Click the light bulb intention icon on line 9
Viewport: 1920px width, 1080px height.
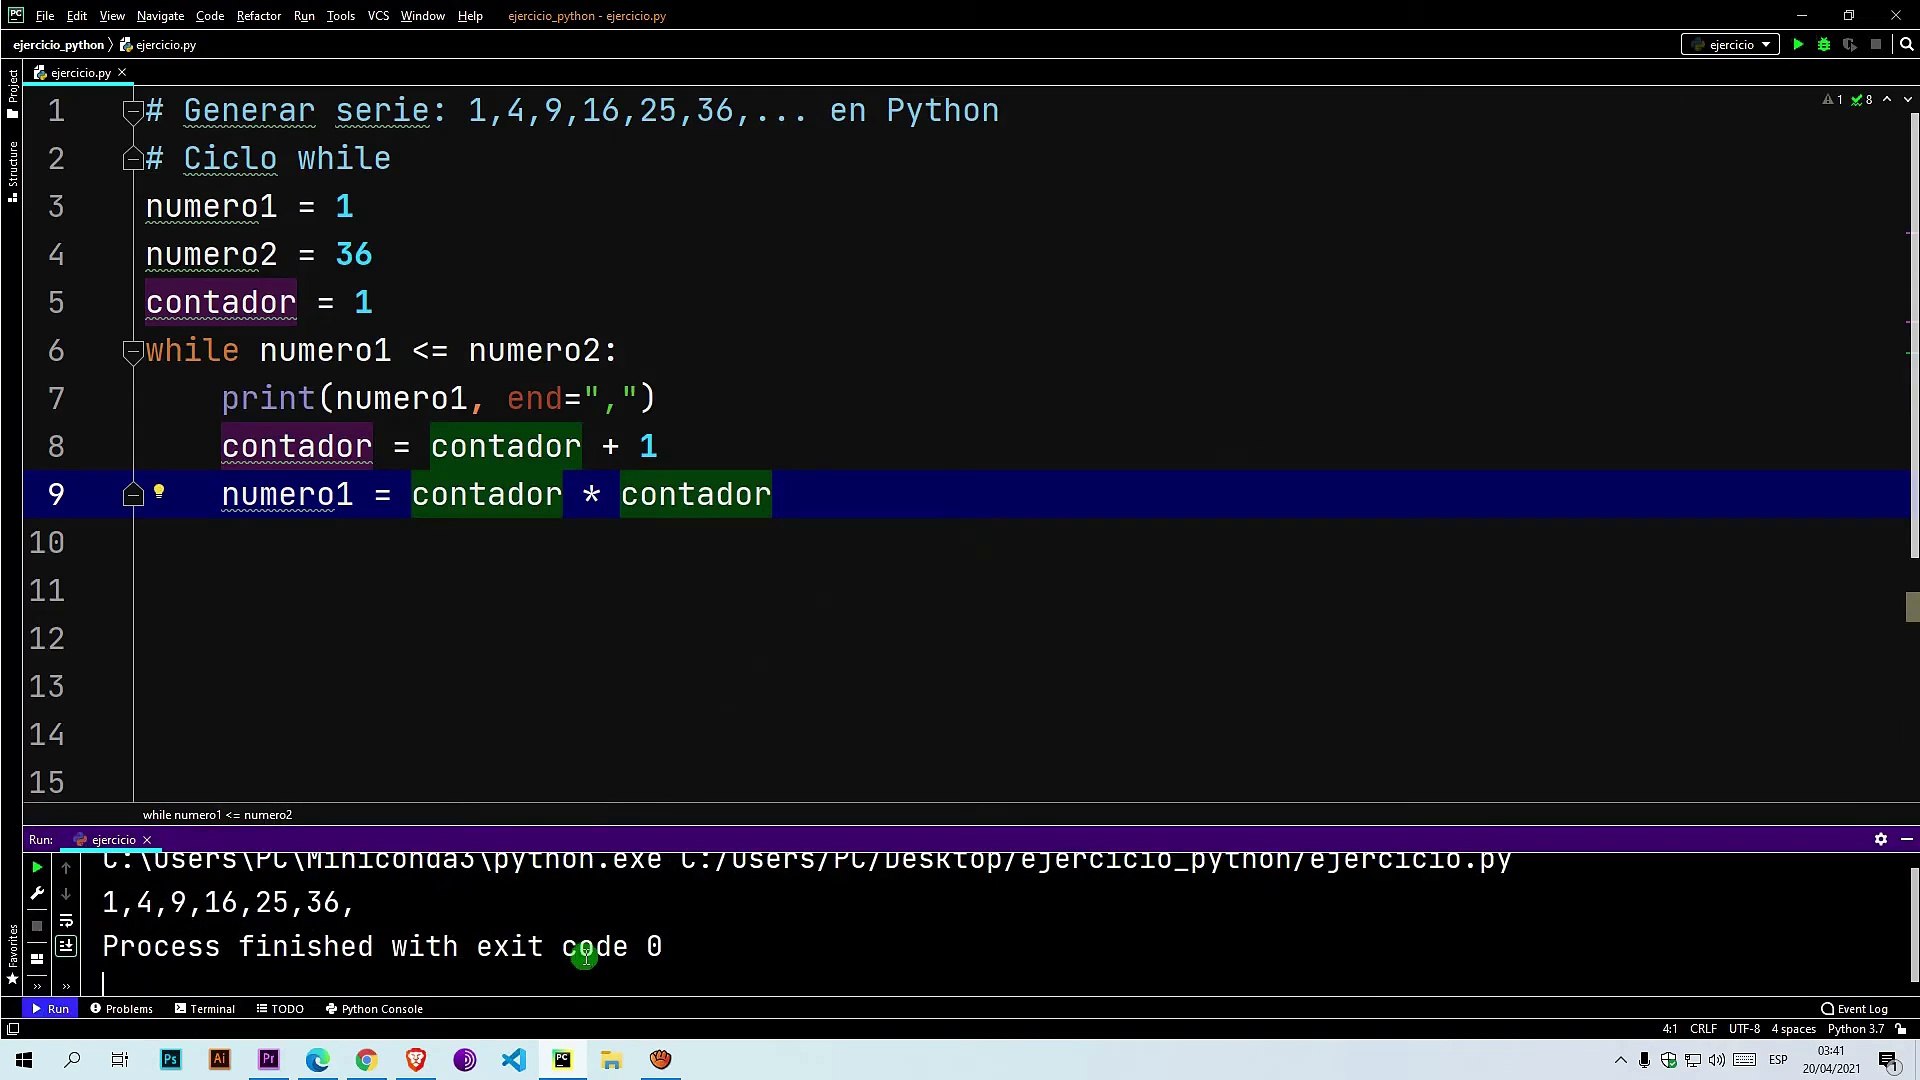click(159, 492)
